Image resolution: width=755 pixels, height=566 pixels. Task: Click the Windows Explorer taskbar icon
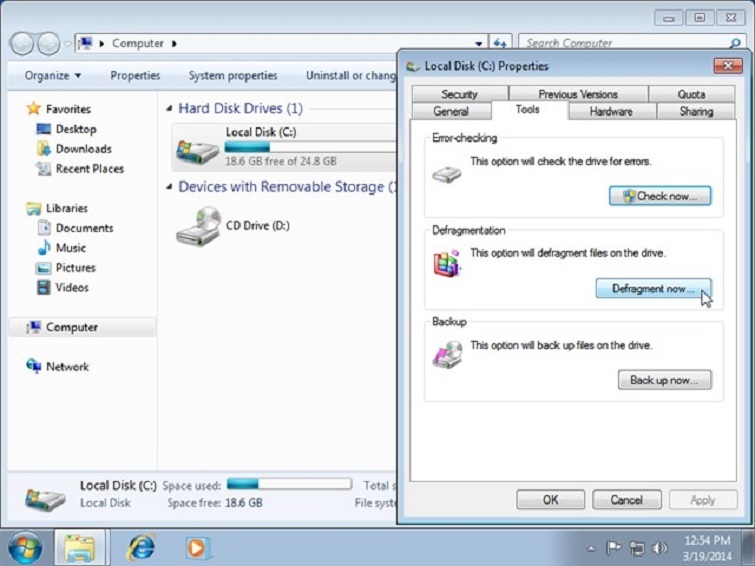(x=80, y=547)
